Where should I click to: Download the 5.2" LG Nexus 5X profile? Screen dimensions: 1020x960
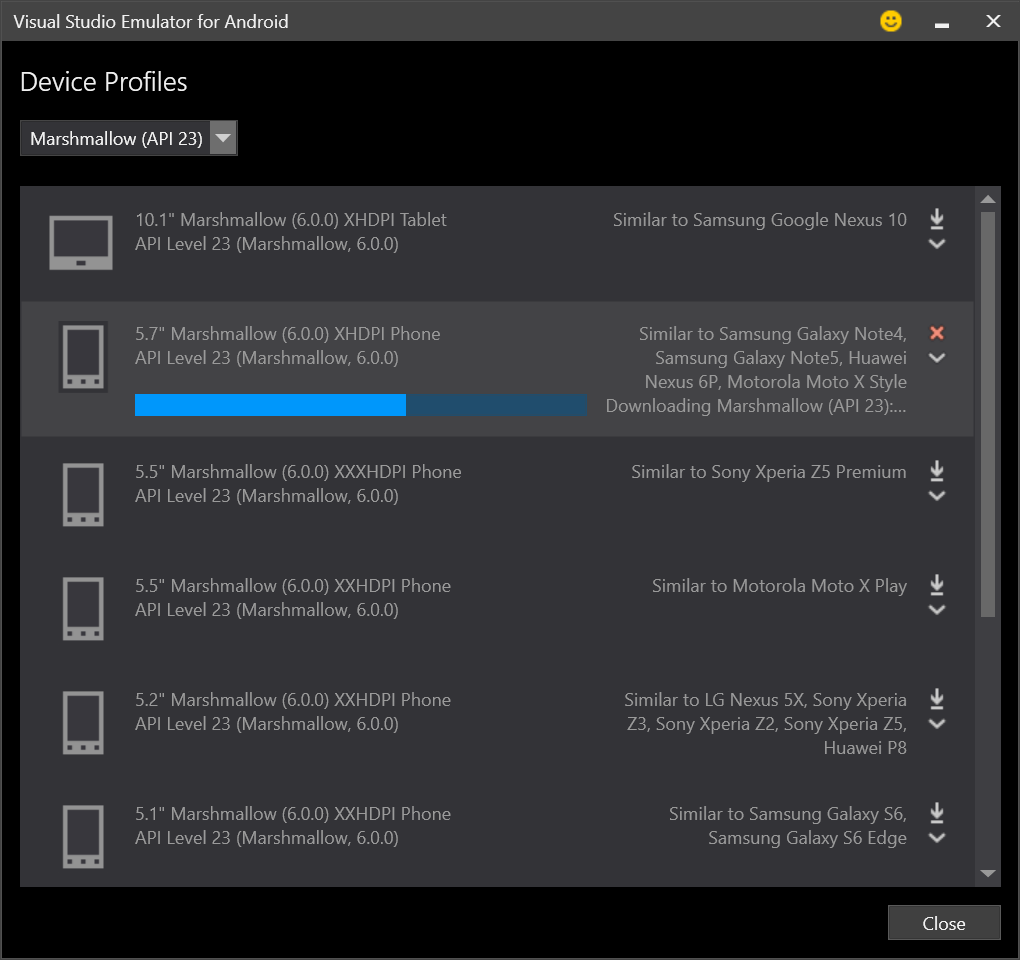pyautogui.click(x=937, y=699)
